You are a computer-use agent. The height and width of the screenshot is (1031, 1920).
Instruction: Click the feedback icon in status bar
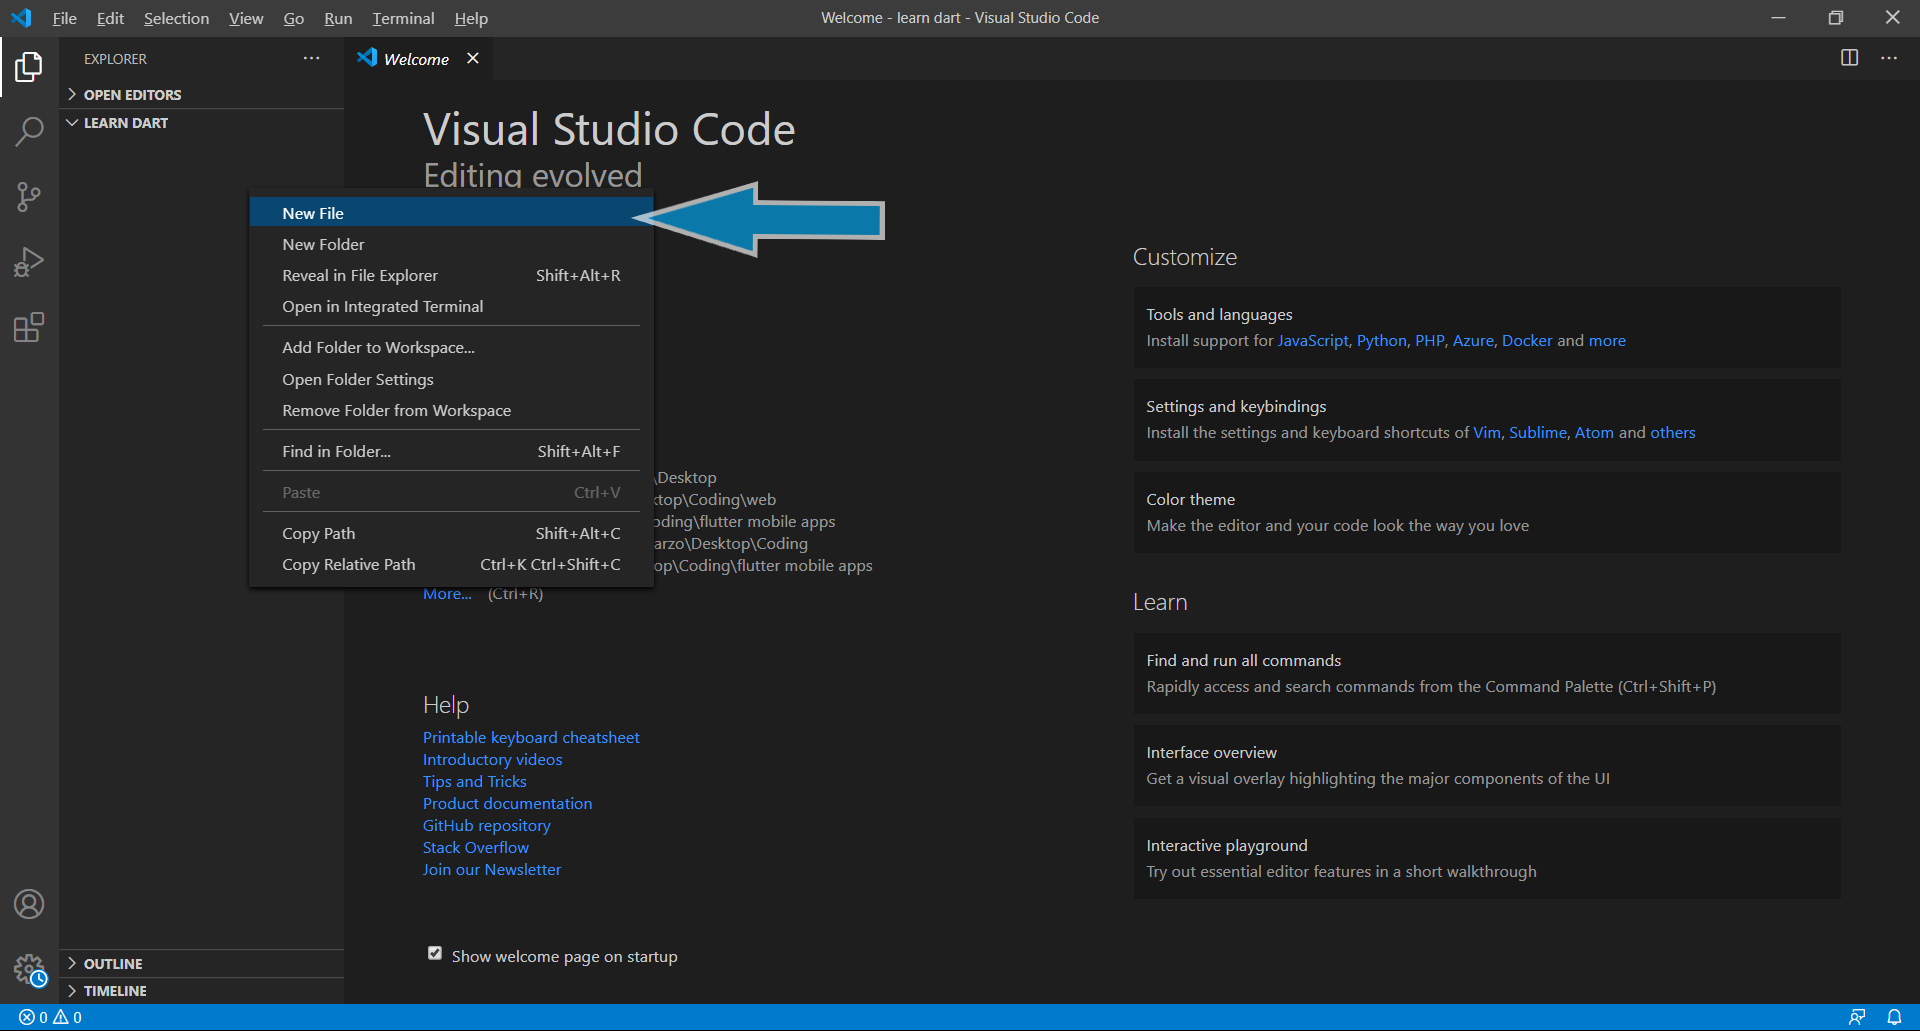click(1857, 1017)
